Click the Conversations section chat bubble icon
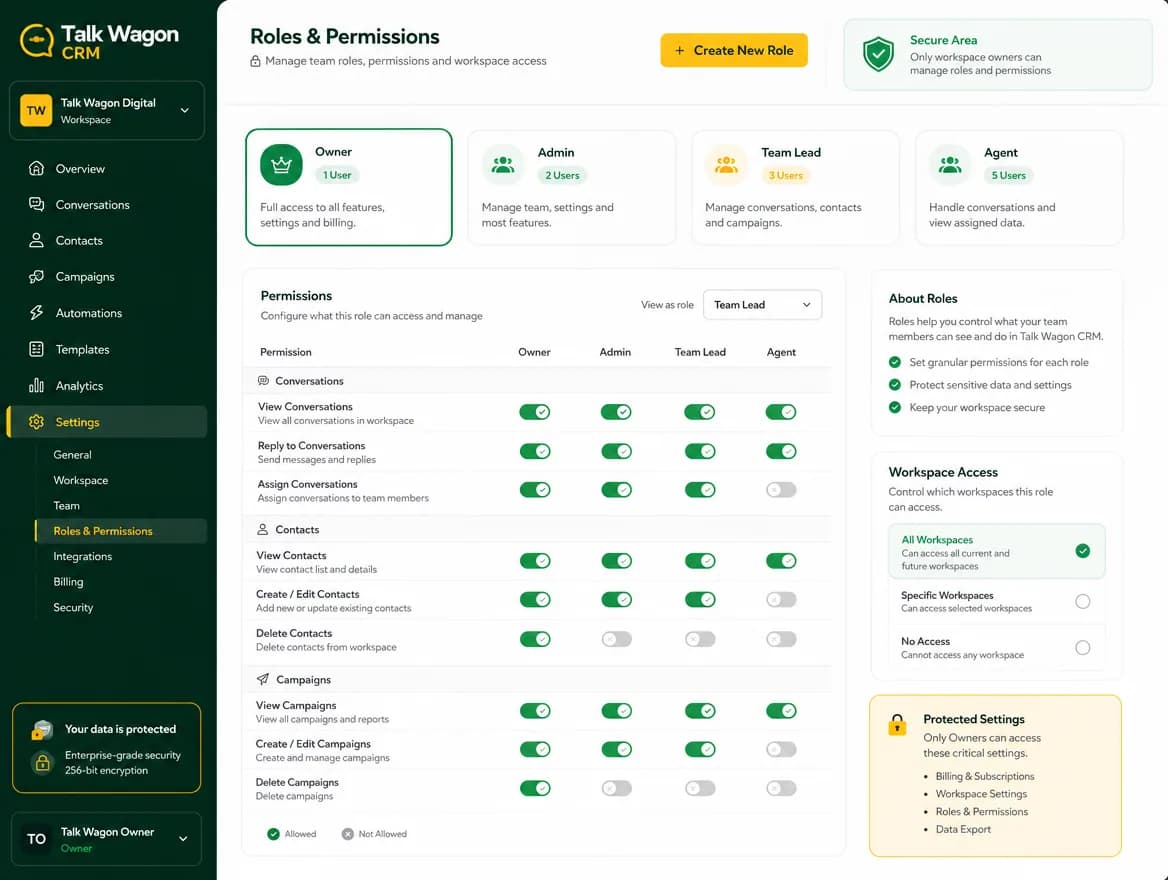This screenshot has width=1168, height=880. click(x=263, y=381)
